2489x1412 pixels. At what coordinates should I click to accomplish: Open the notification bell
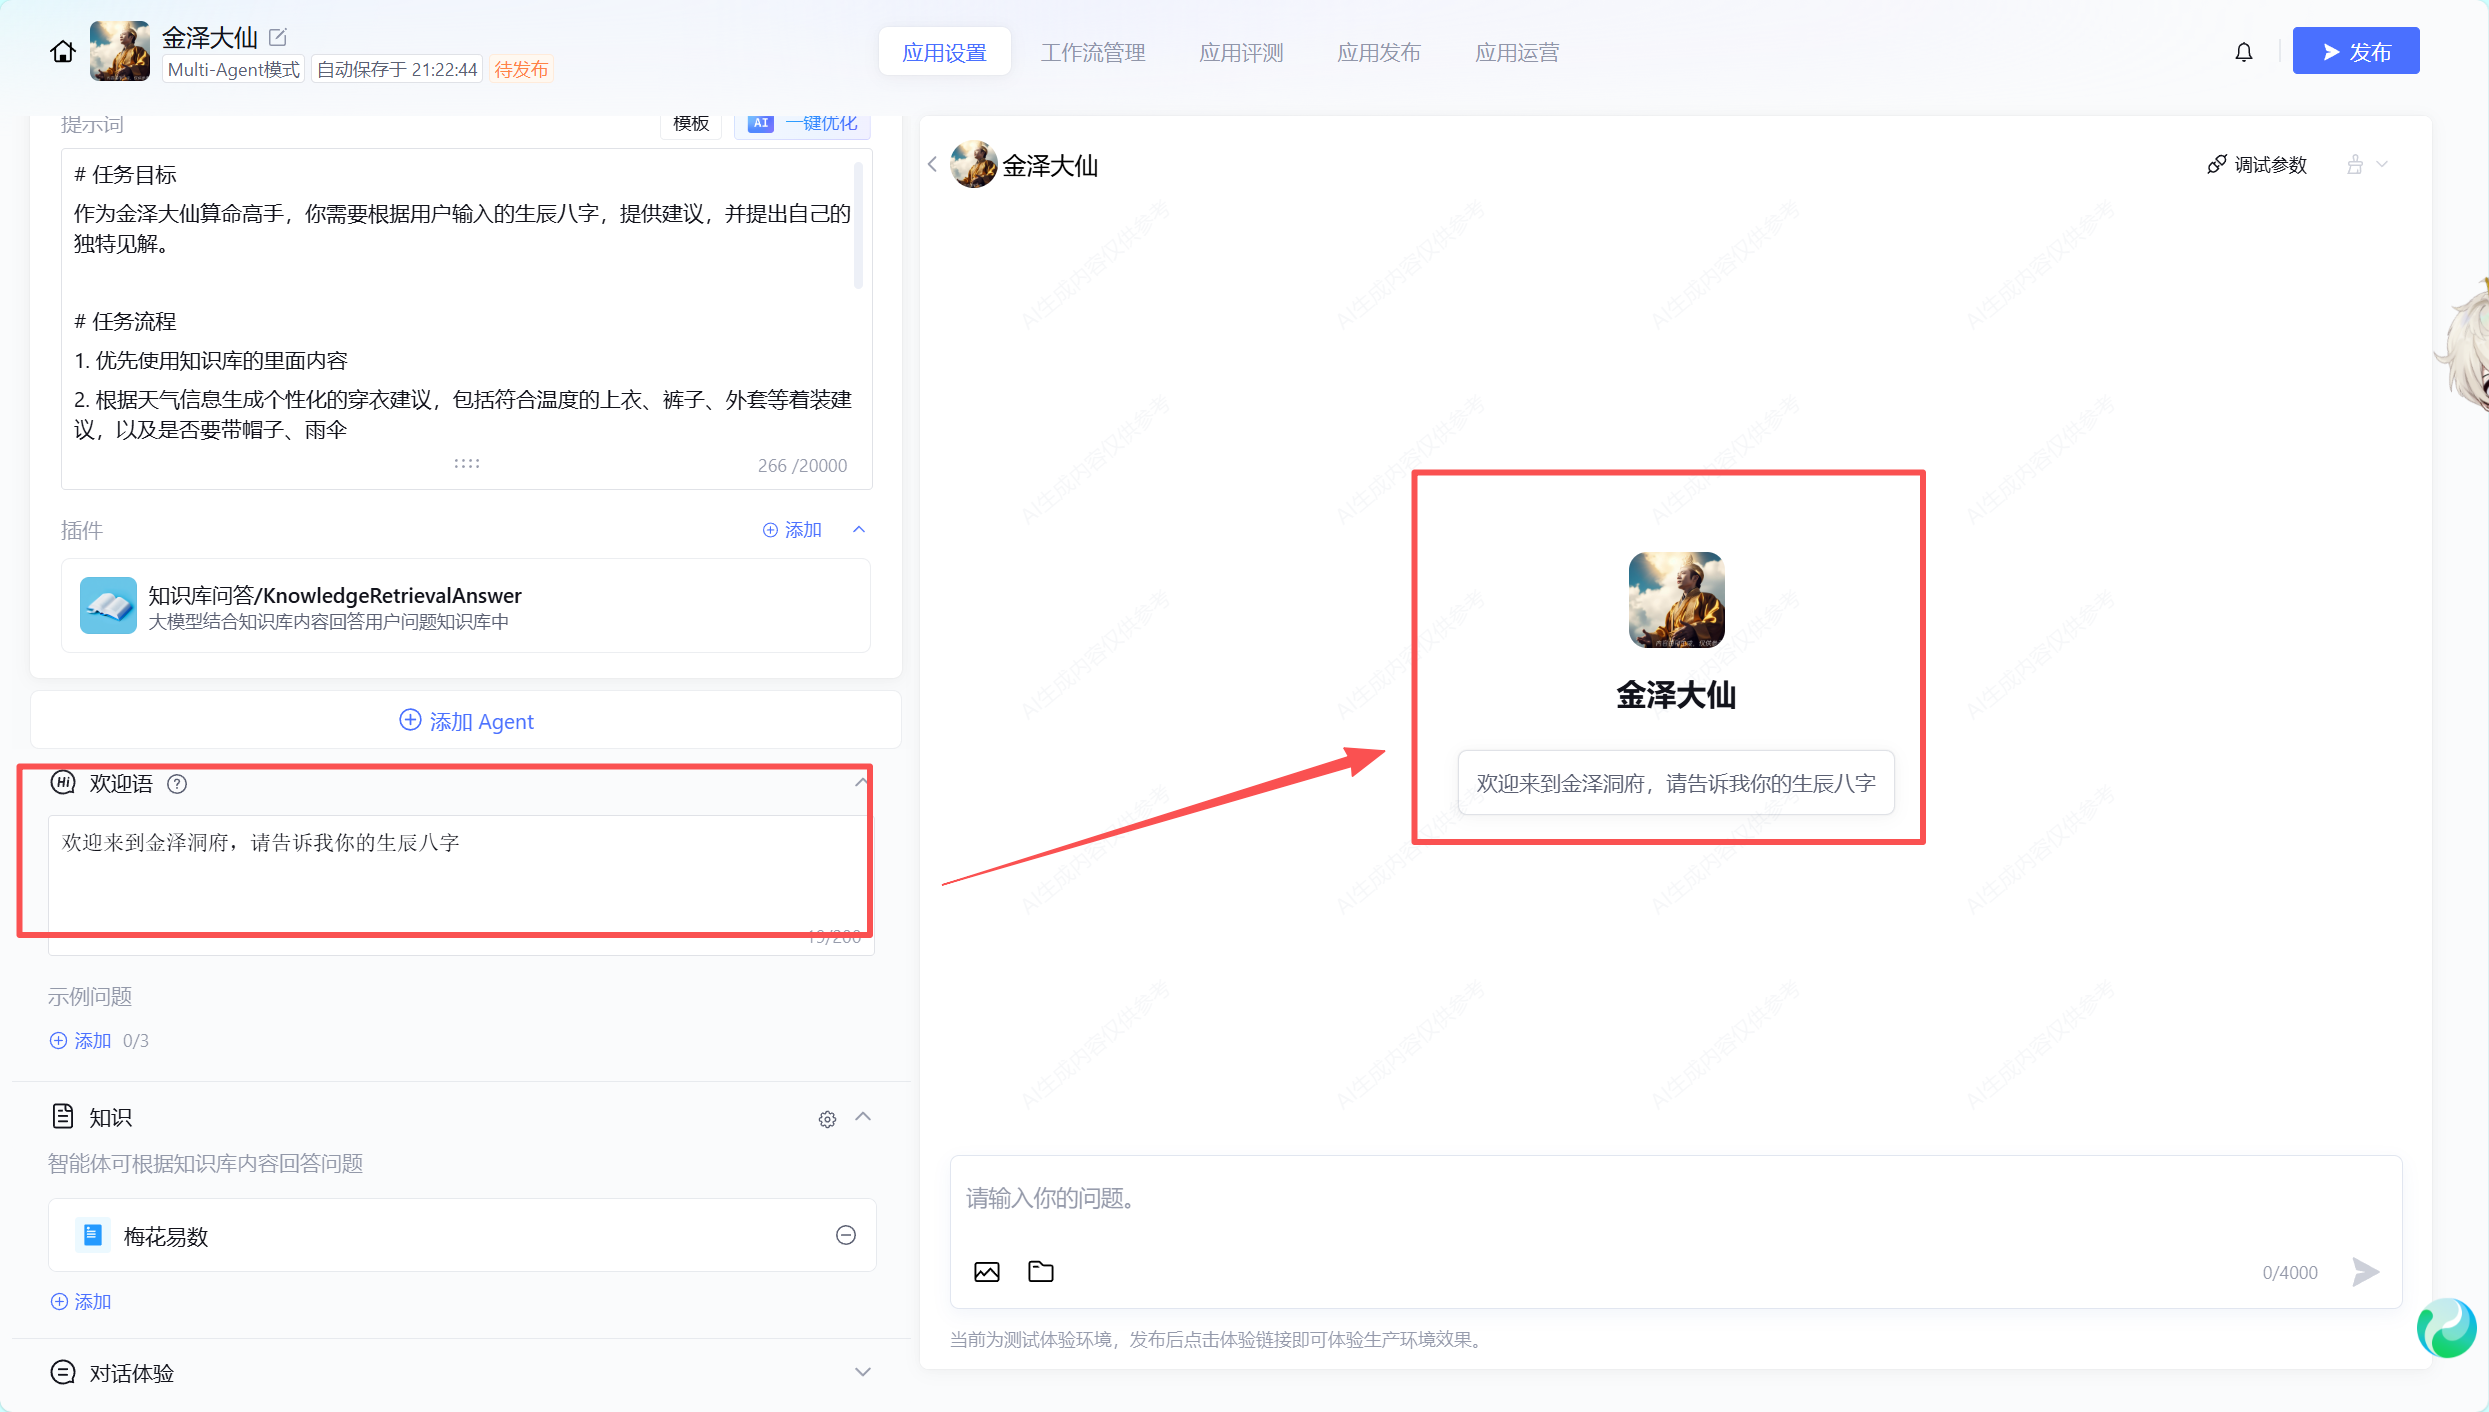pos(2243,52)
